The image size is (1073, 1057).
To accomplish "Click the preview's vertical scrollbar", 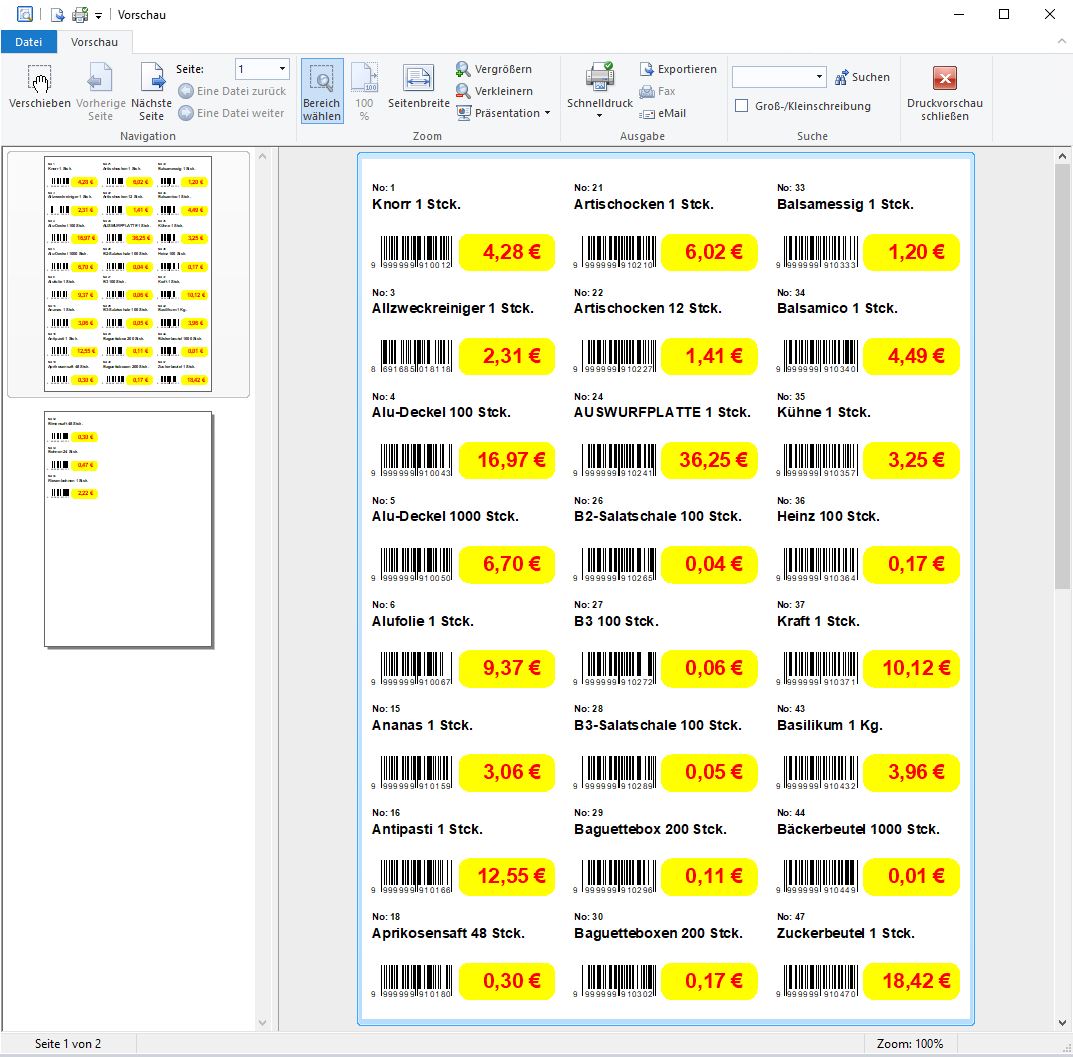I will point(1062,600).
